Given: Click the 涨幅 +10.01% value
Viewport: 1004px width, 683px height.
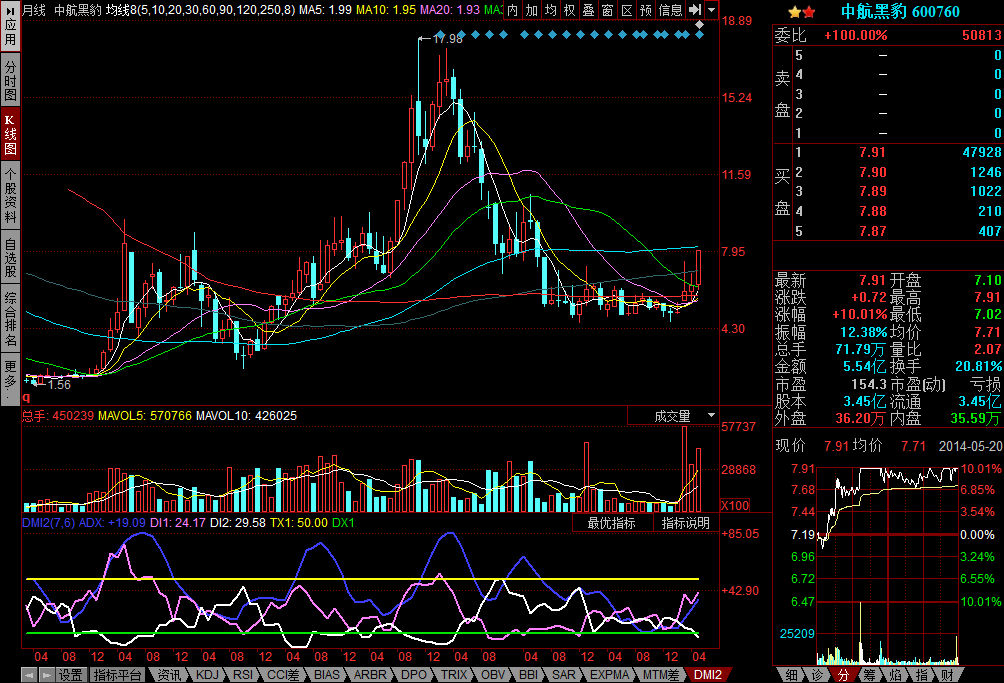Looking at the screenshot, I should pyautogui.click(x=859, y=314).
